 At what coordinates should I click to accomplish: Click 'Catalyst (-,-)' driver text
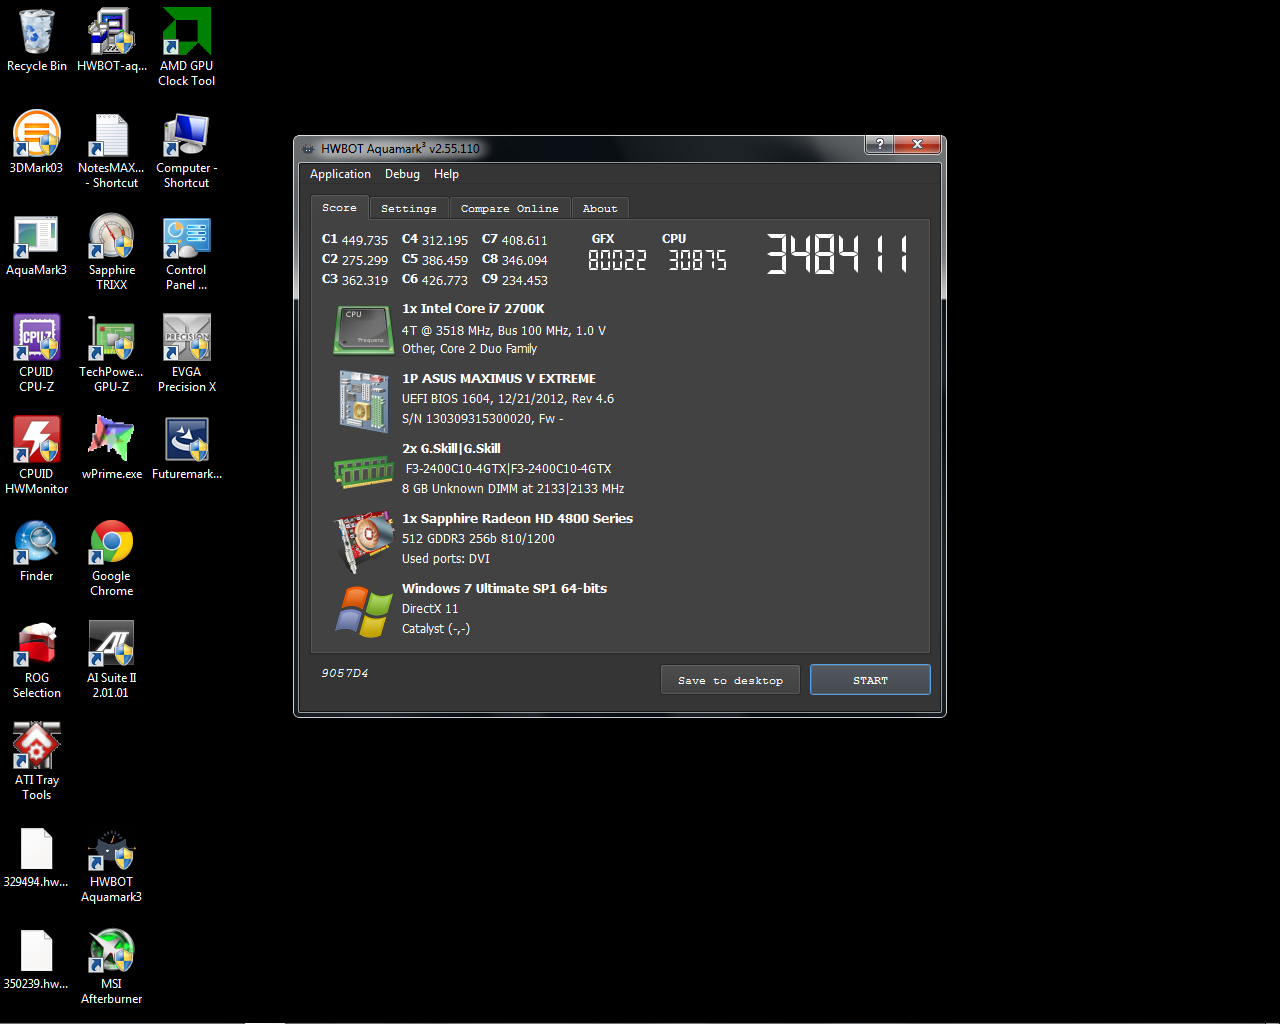[x=436, y=629]
